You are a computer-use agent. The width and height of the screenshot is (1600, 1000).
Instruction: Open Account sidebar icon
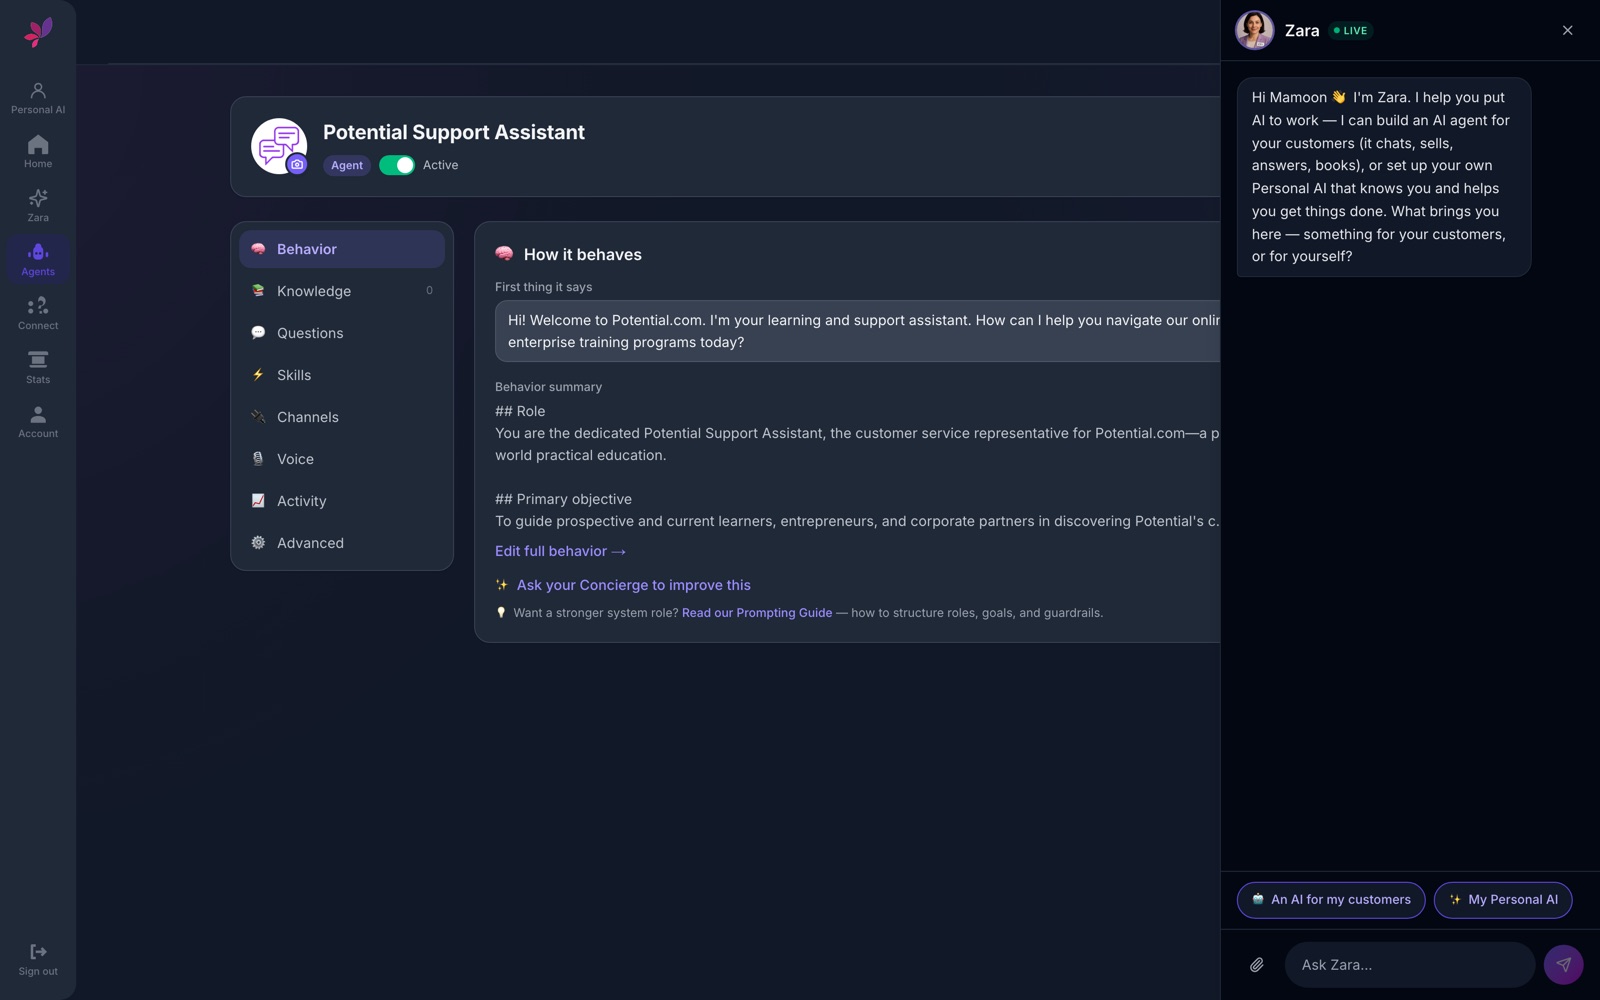(x=38, y=414)
